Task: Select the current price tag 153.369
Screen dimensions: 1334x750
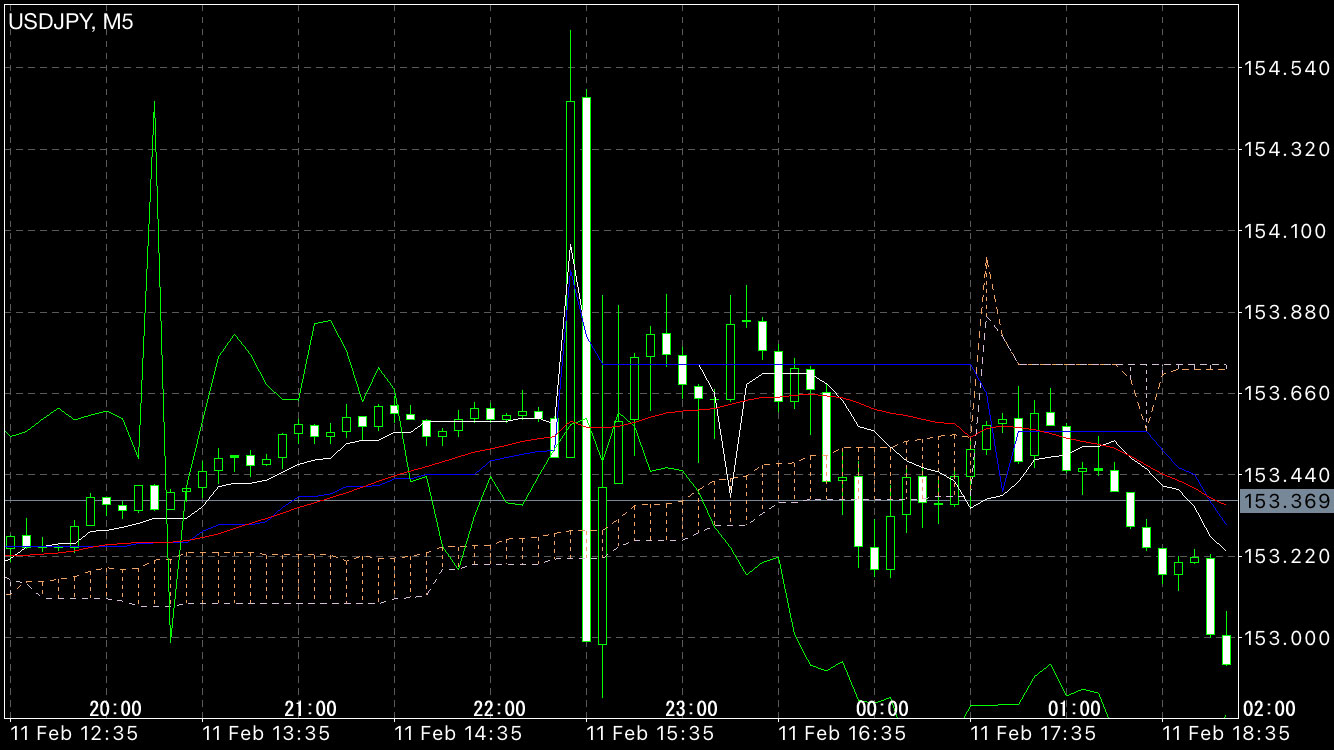Action: 1285,501
